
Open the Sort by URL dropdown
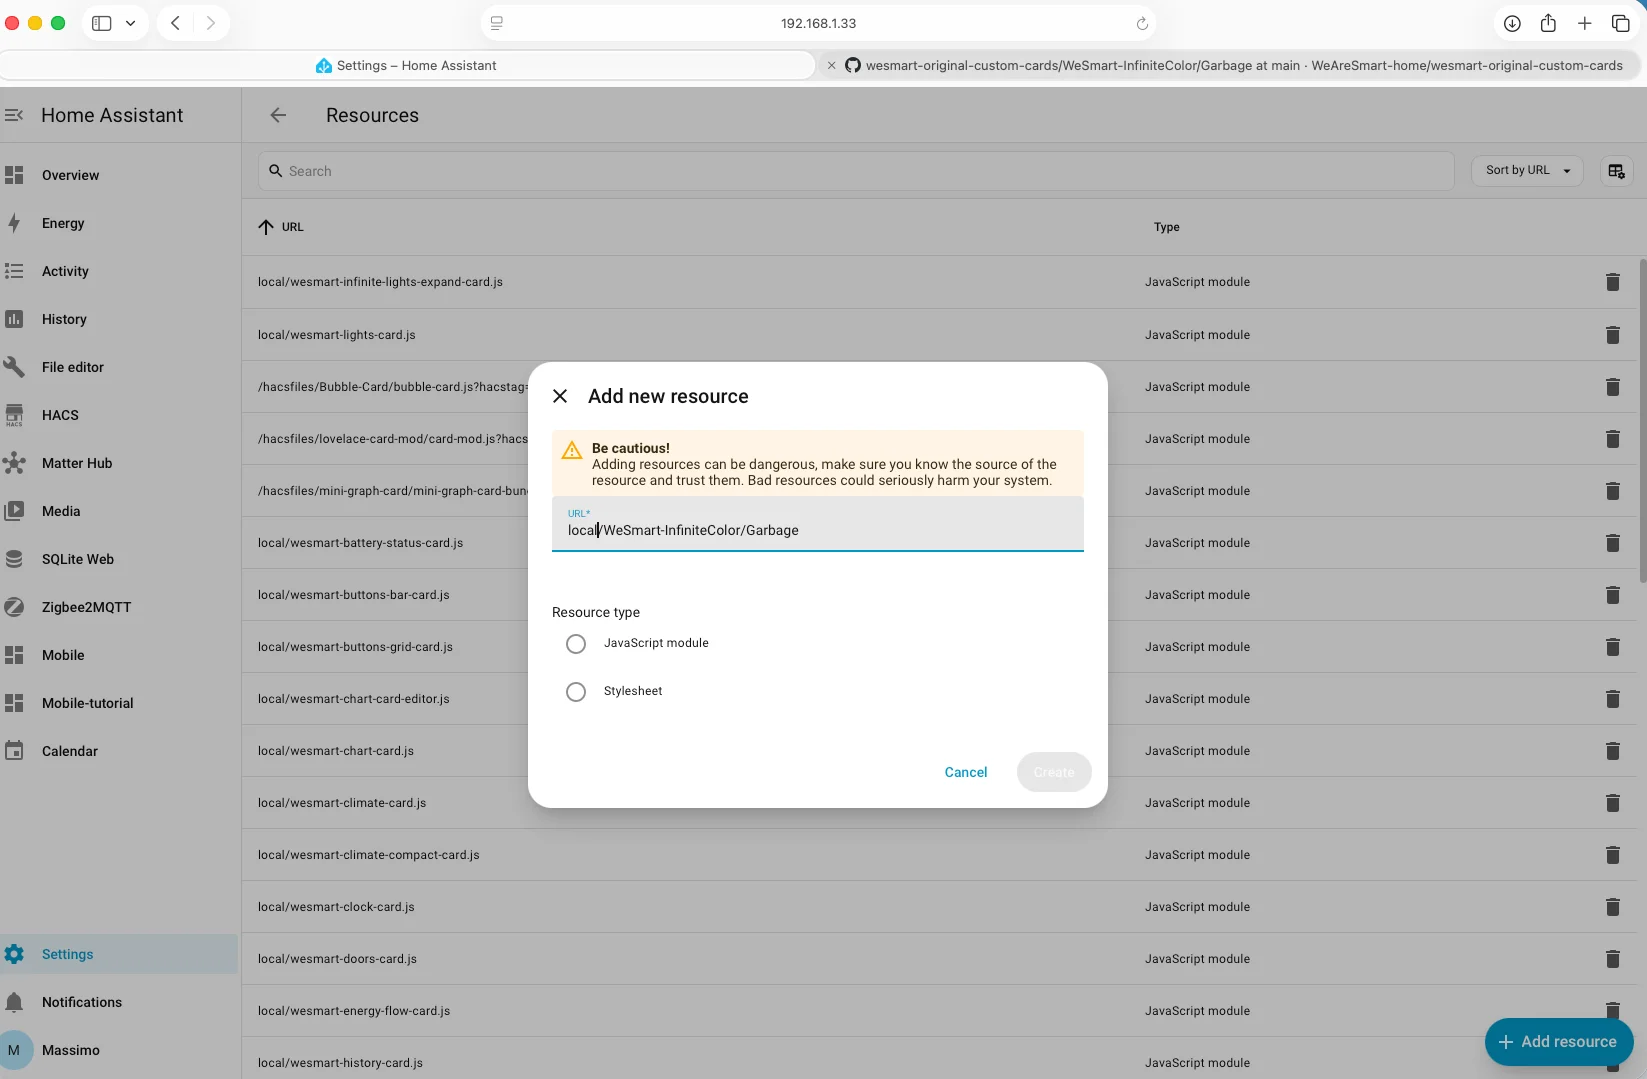[x=1527, y=171]
